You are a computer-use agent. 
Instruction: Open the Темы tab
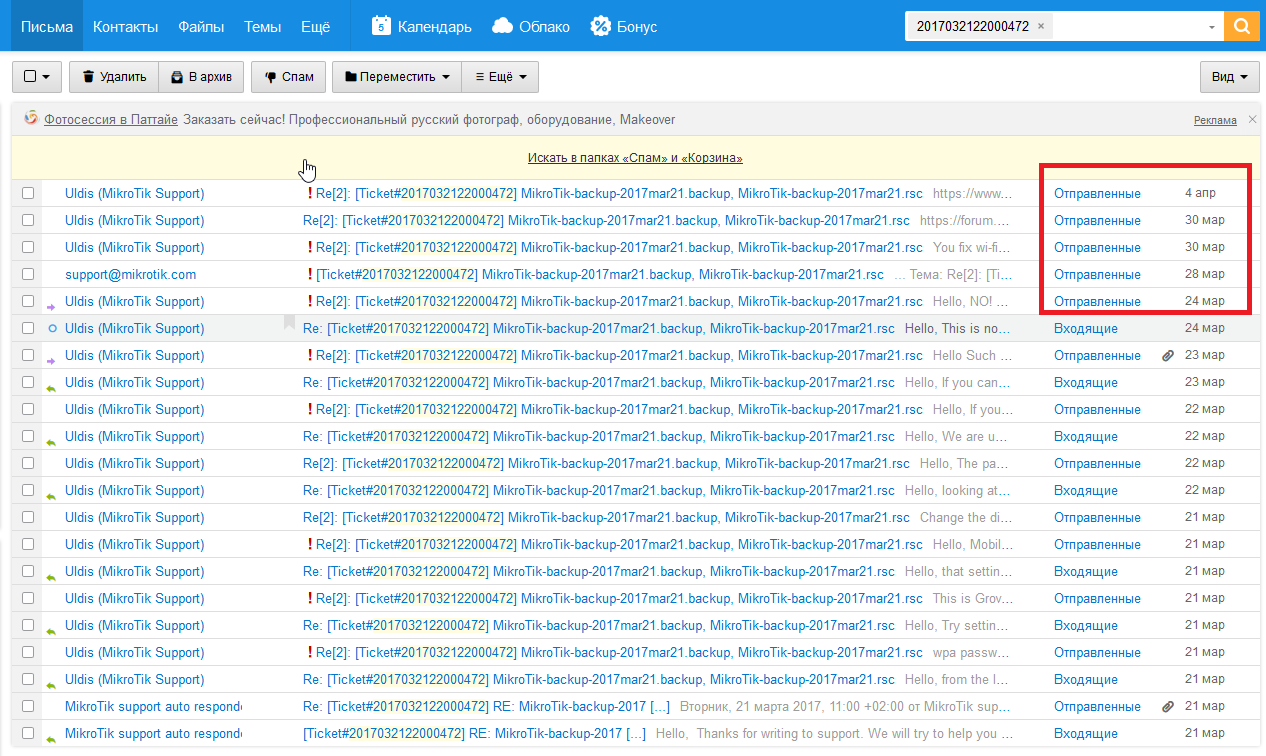pyautogui.click(x=262, y=27)
